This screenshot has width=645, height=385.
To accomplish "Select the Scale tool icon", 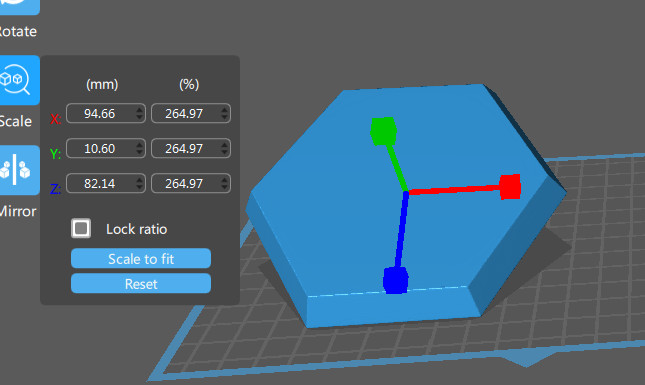I will pos(19,80).
